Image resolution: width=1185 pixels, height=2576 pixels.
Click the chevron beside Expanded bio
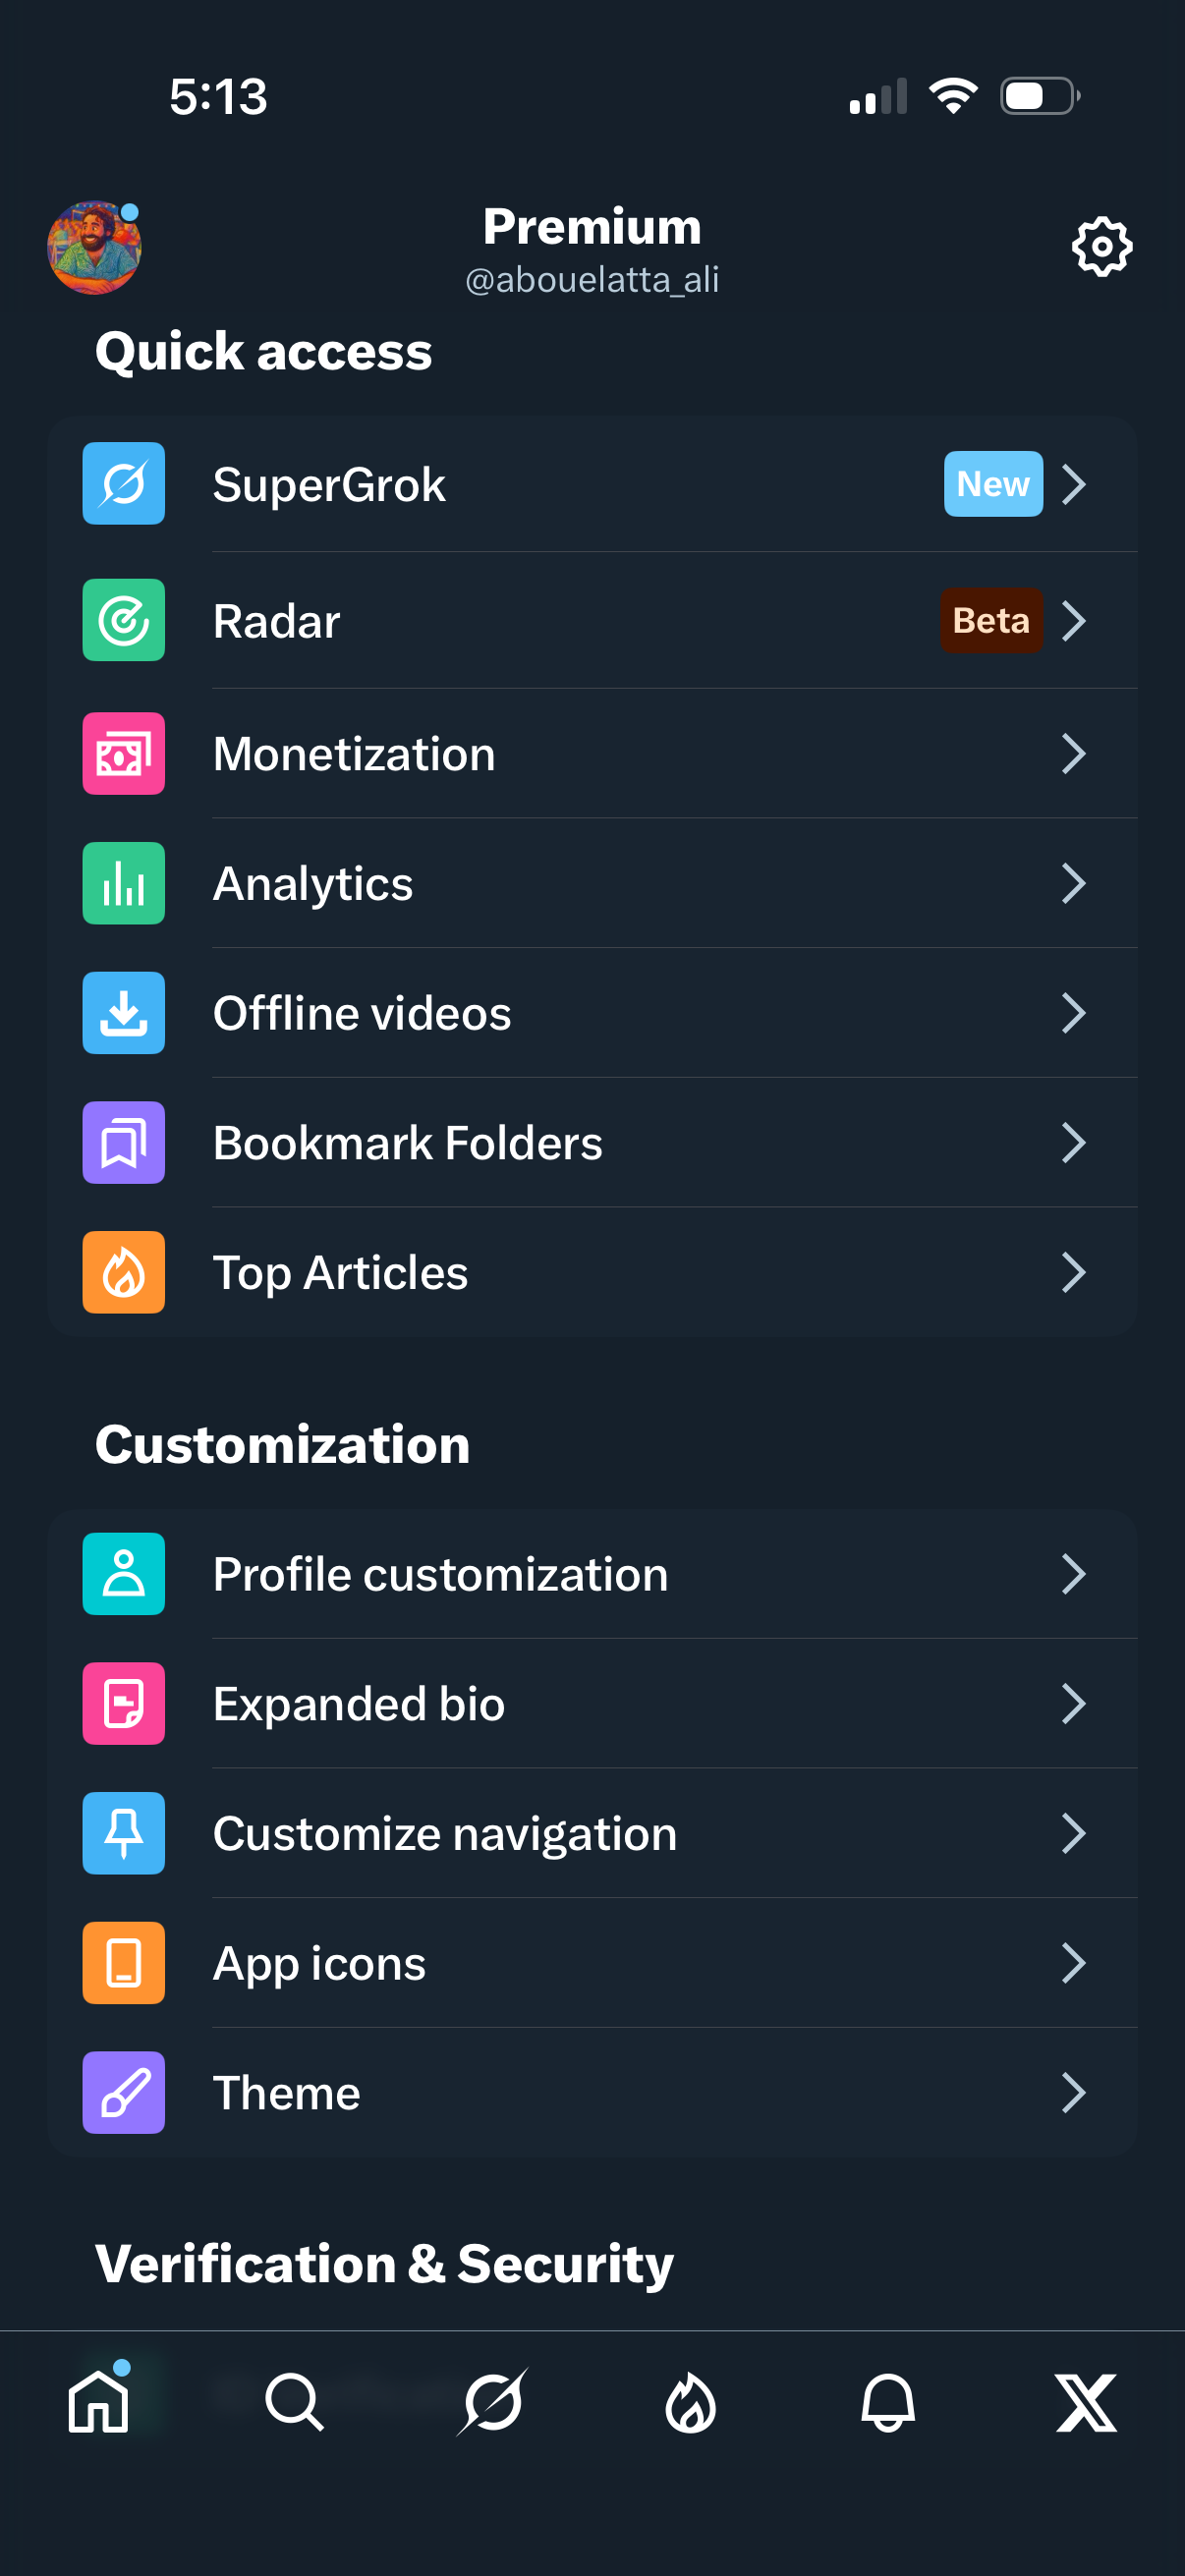(1073, 1704)
